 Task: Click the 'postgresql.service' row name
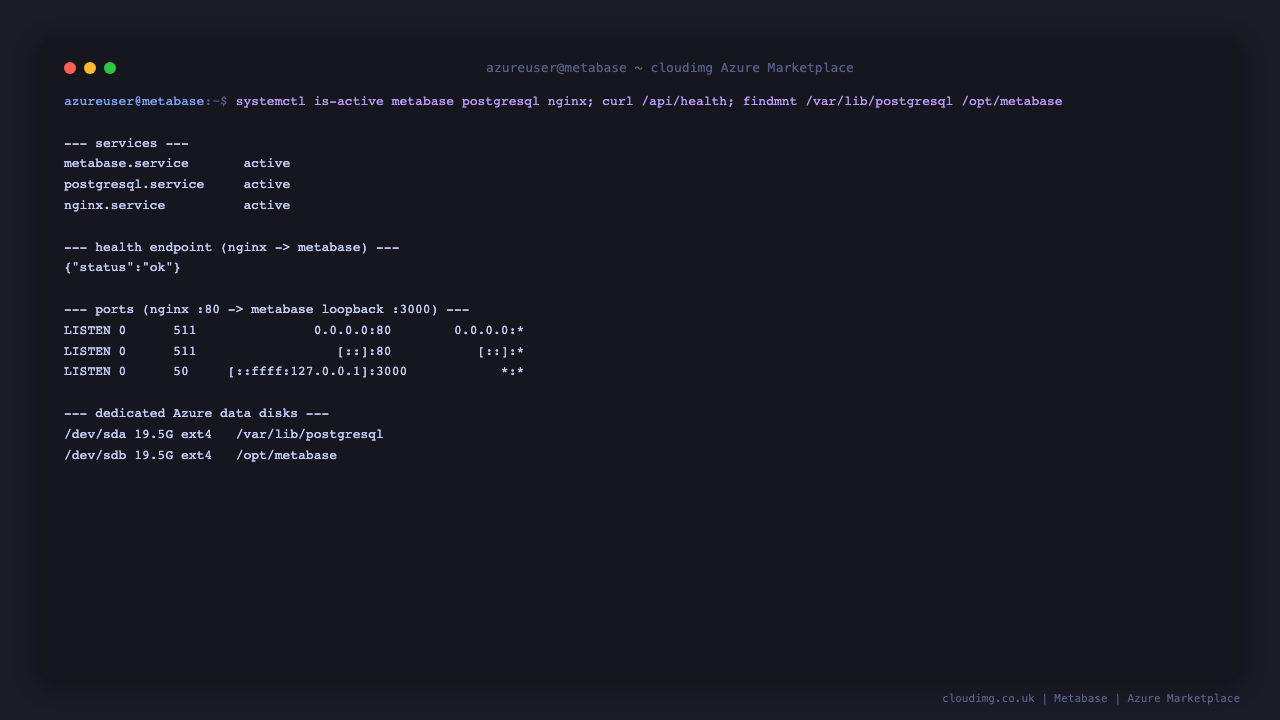pos(134,184)
